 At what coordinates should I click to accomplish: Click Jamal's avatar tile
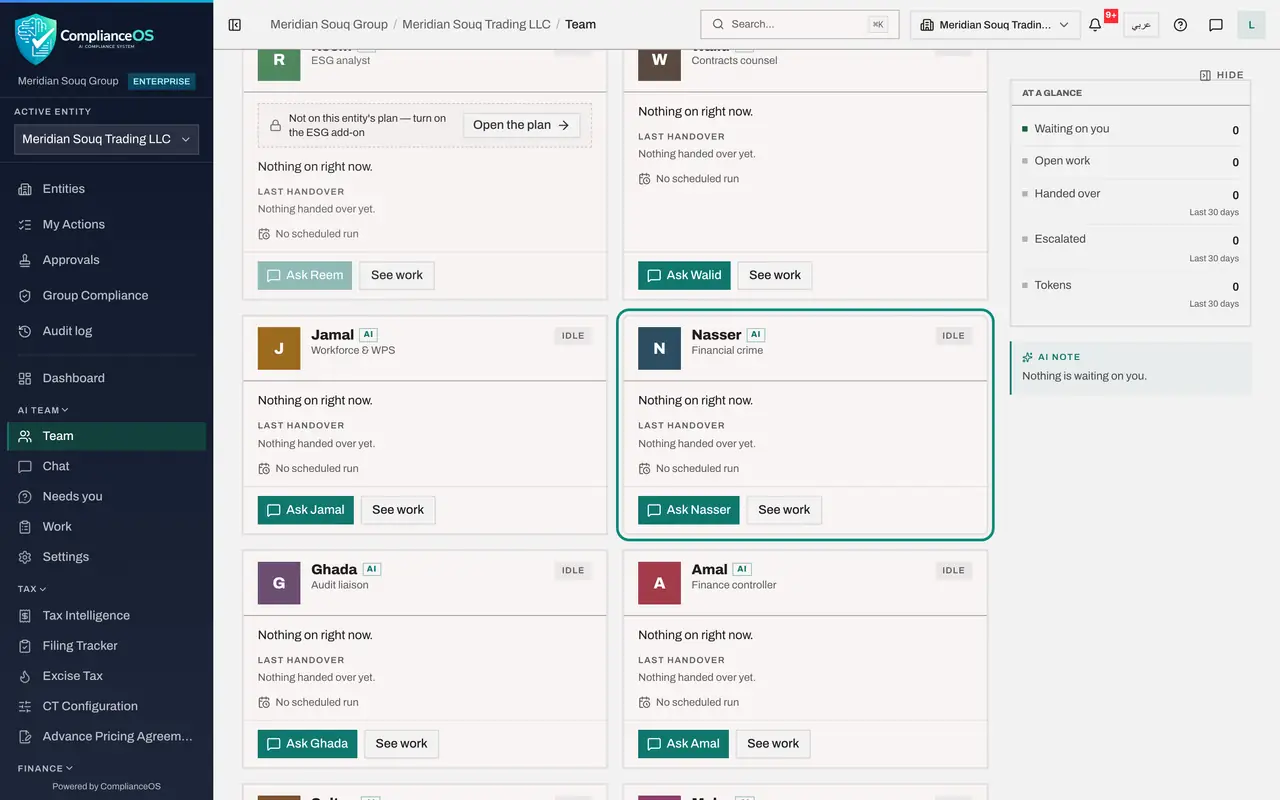click(x=279, y=348)
